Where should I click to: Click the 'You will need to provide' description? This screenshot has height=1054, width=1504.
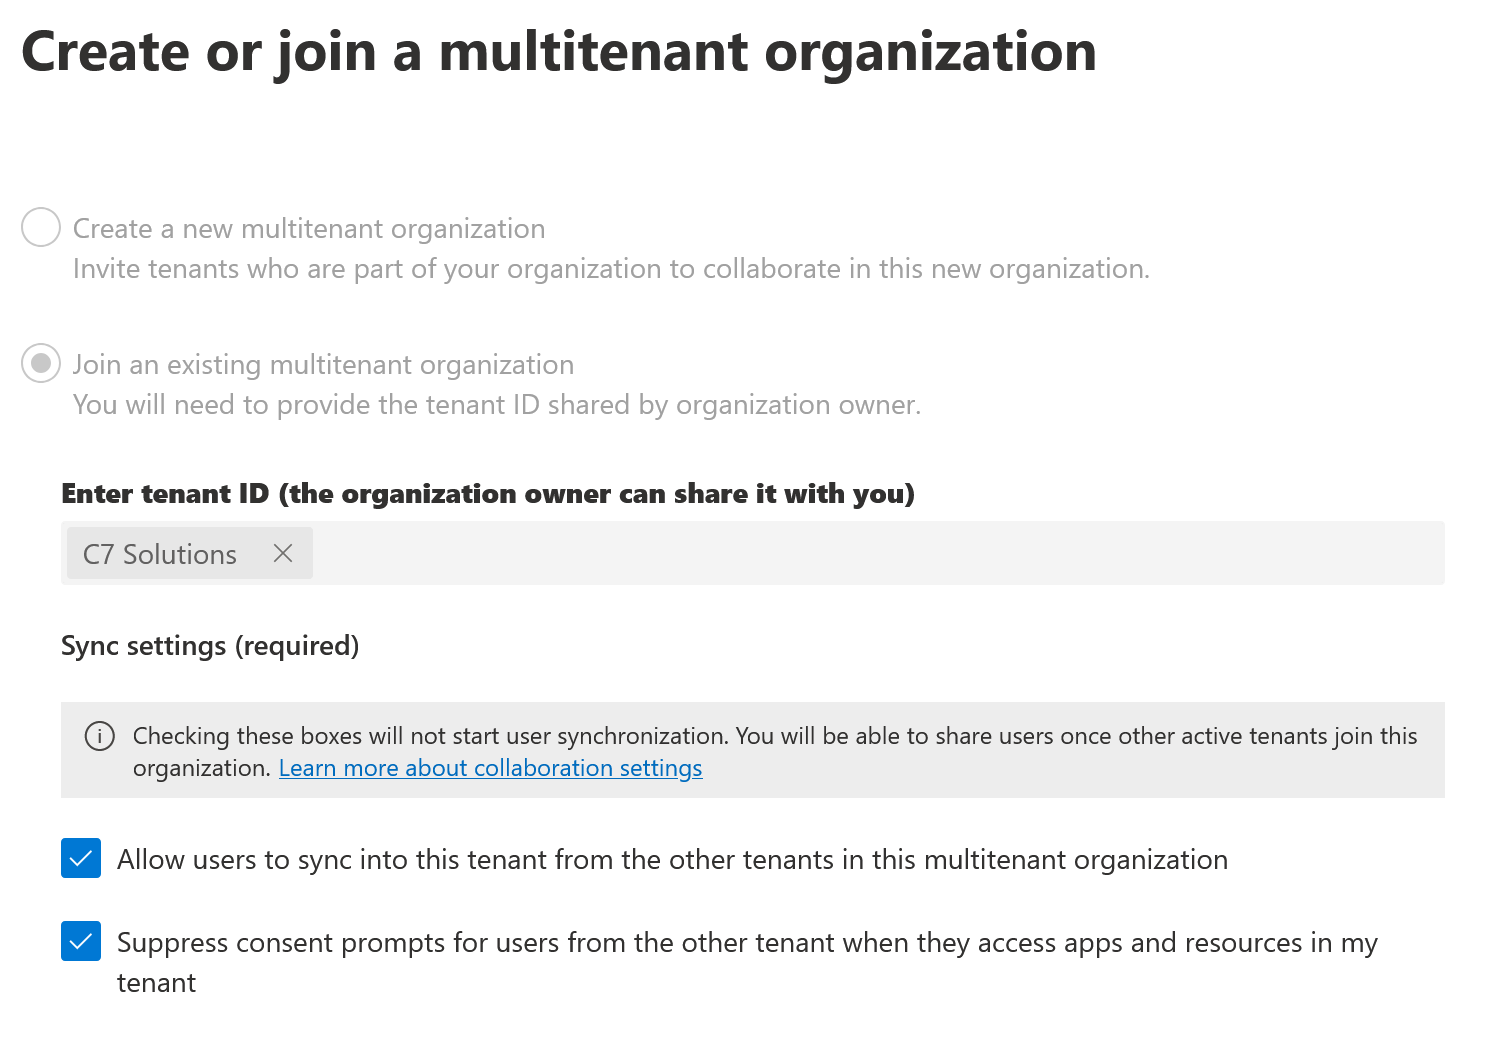[x=497, y=405]
